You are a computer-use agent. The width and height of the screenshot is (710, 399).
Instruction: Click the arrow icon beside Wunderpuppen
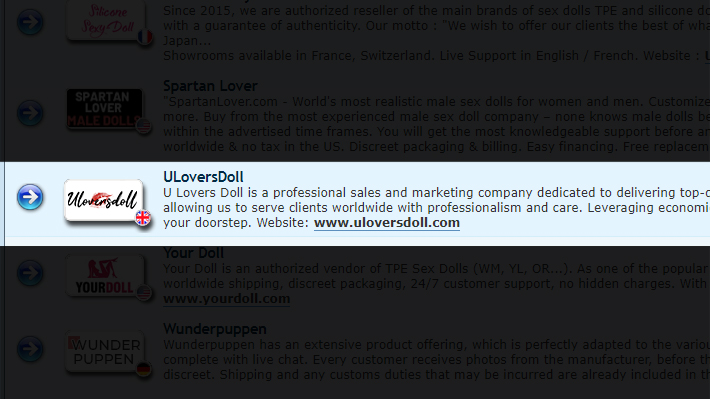point(30,349)
